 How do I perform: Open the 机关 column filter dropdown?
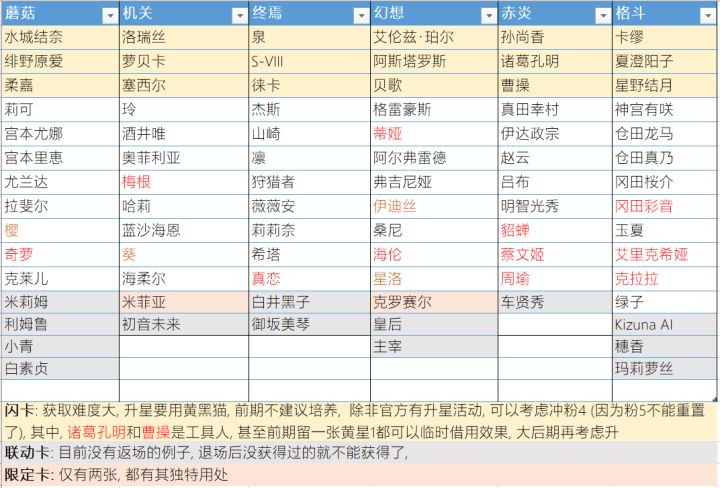(x=239, y=16)
